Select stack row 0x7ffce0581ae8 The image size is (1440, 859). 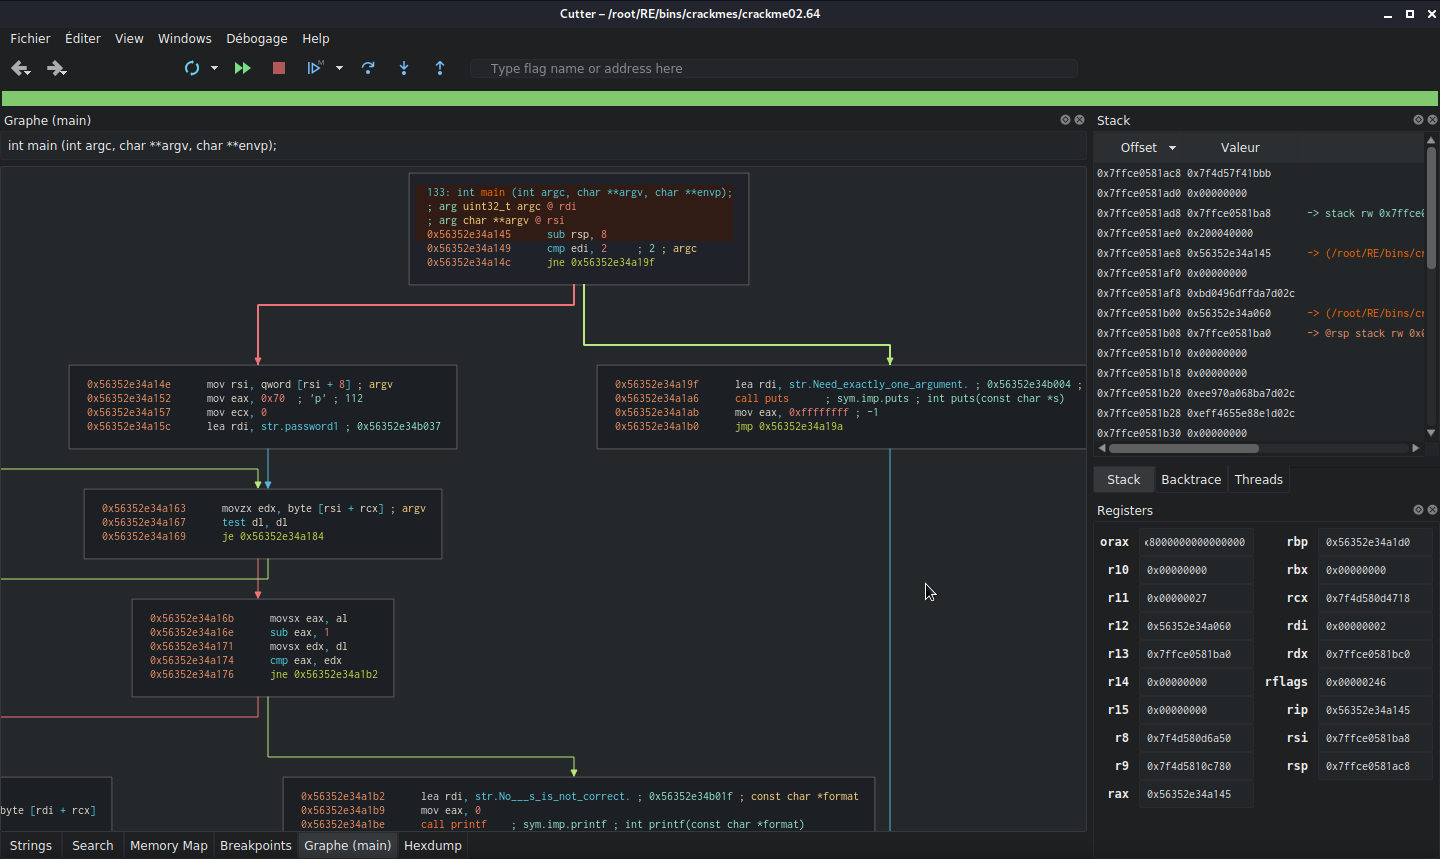pos(1259,253)
